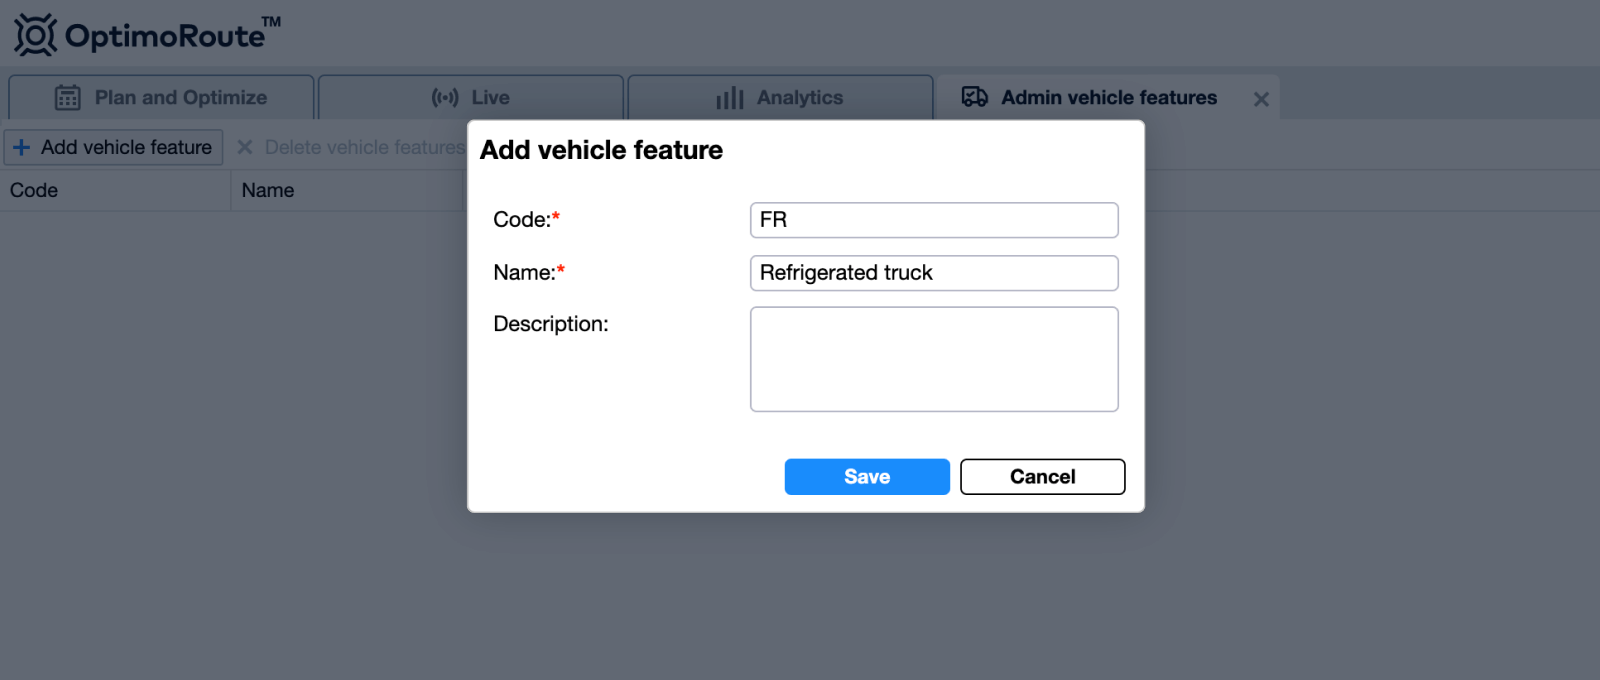This screenshot has height=680, width=1600.
Task: Save the new vehicle feature
Action: [x=867, y=477]
